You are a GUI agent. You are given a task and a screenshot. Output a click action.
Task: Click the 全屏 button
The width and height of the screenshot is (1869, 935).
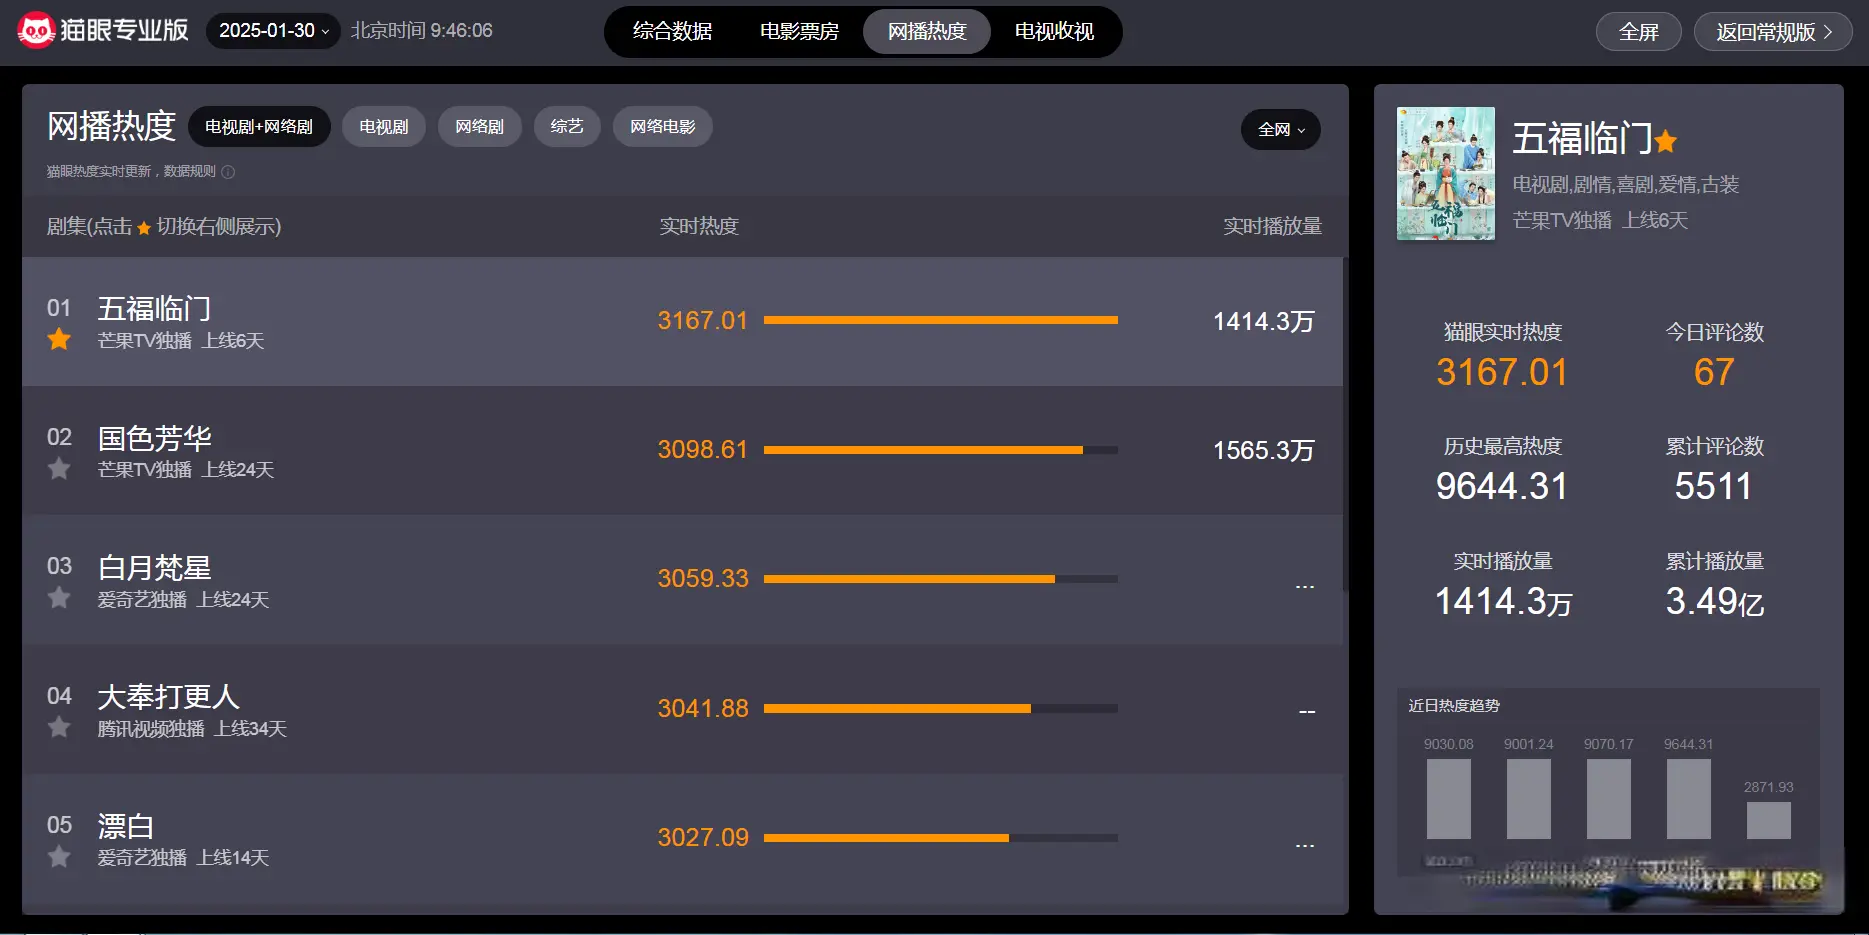click(1639, 32)
